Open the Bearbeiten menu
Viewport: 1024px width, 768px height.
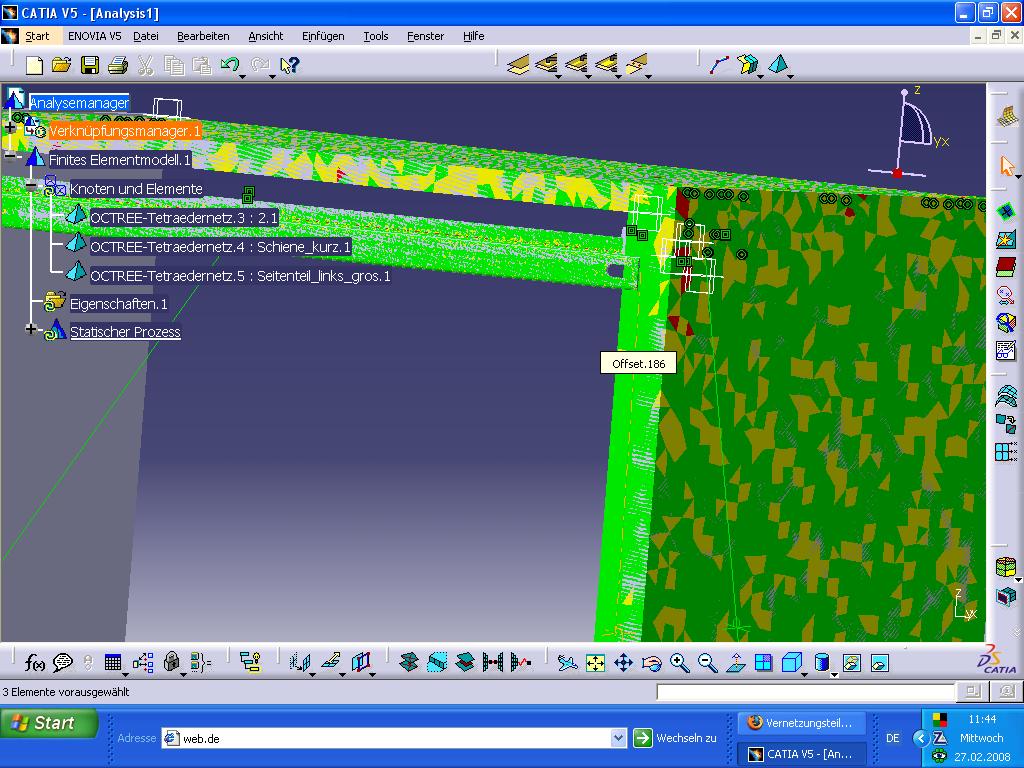tap(203, 36)
